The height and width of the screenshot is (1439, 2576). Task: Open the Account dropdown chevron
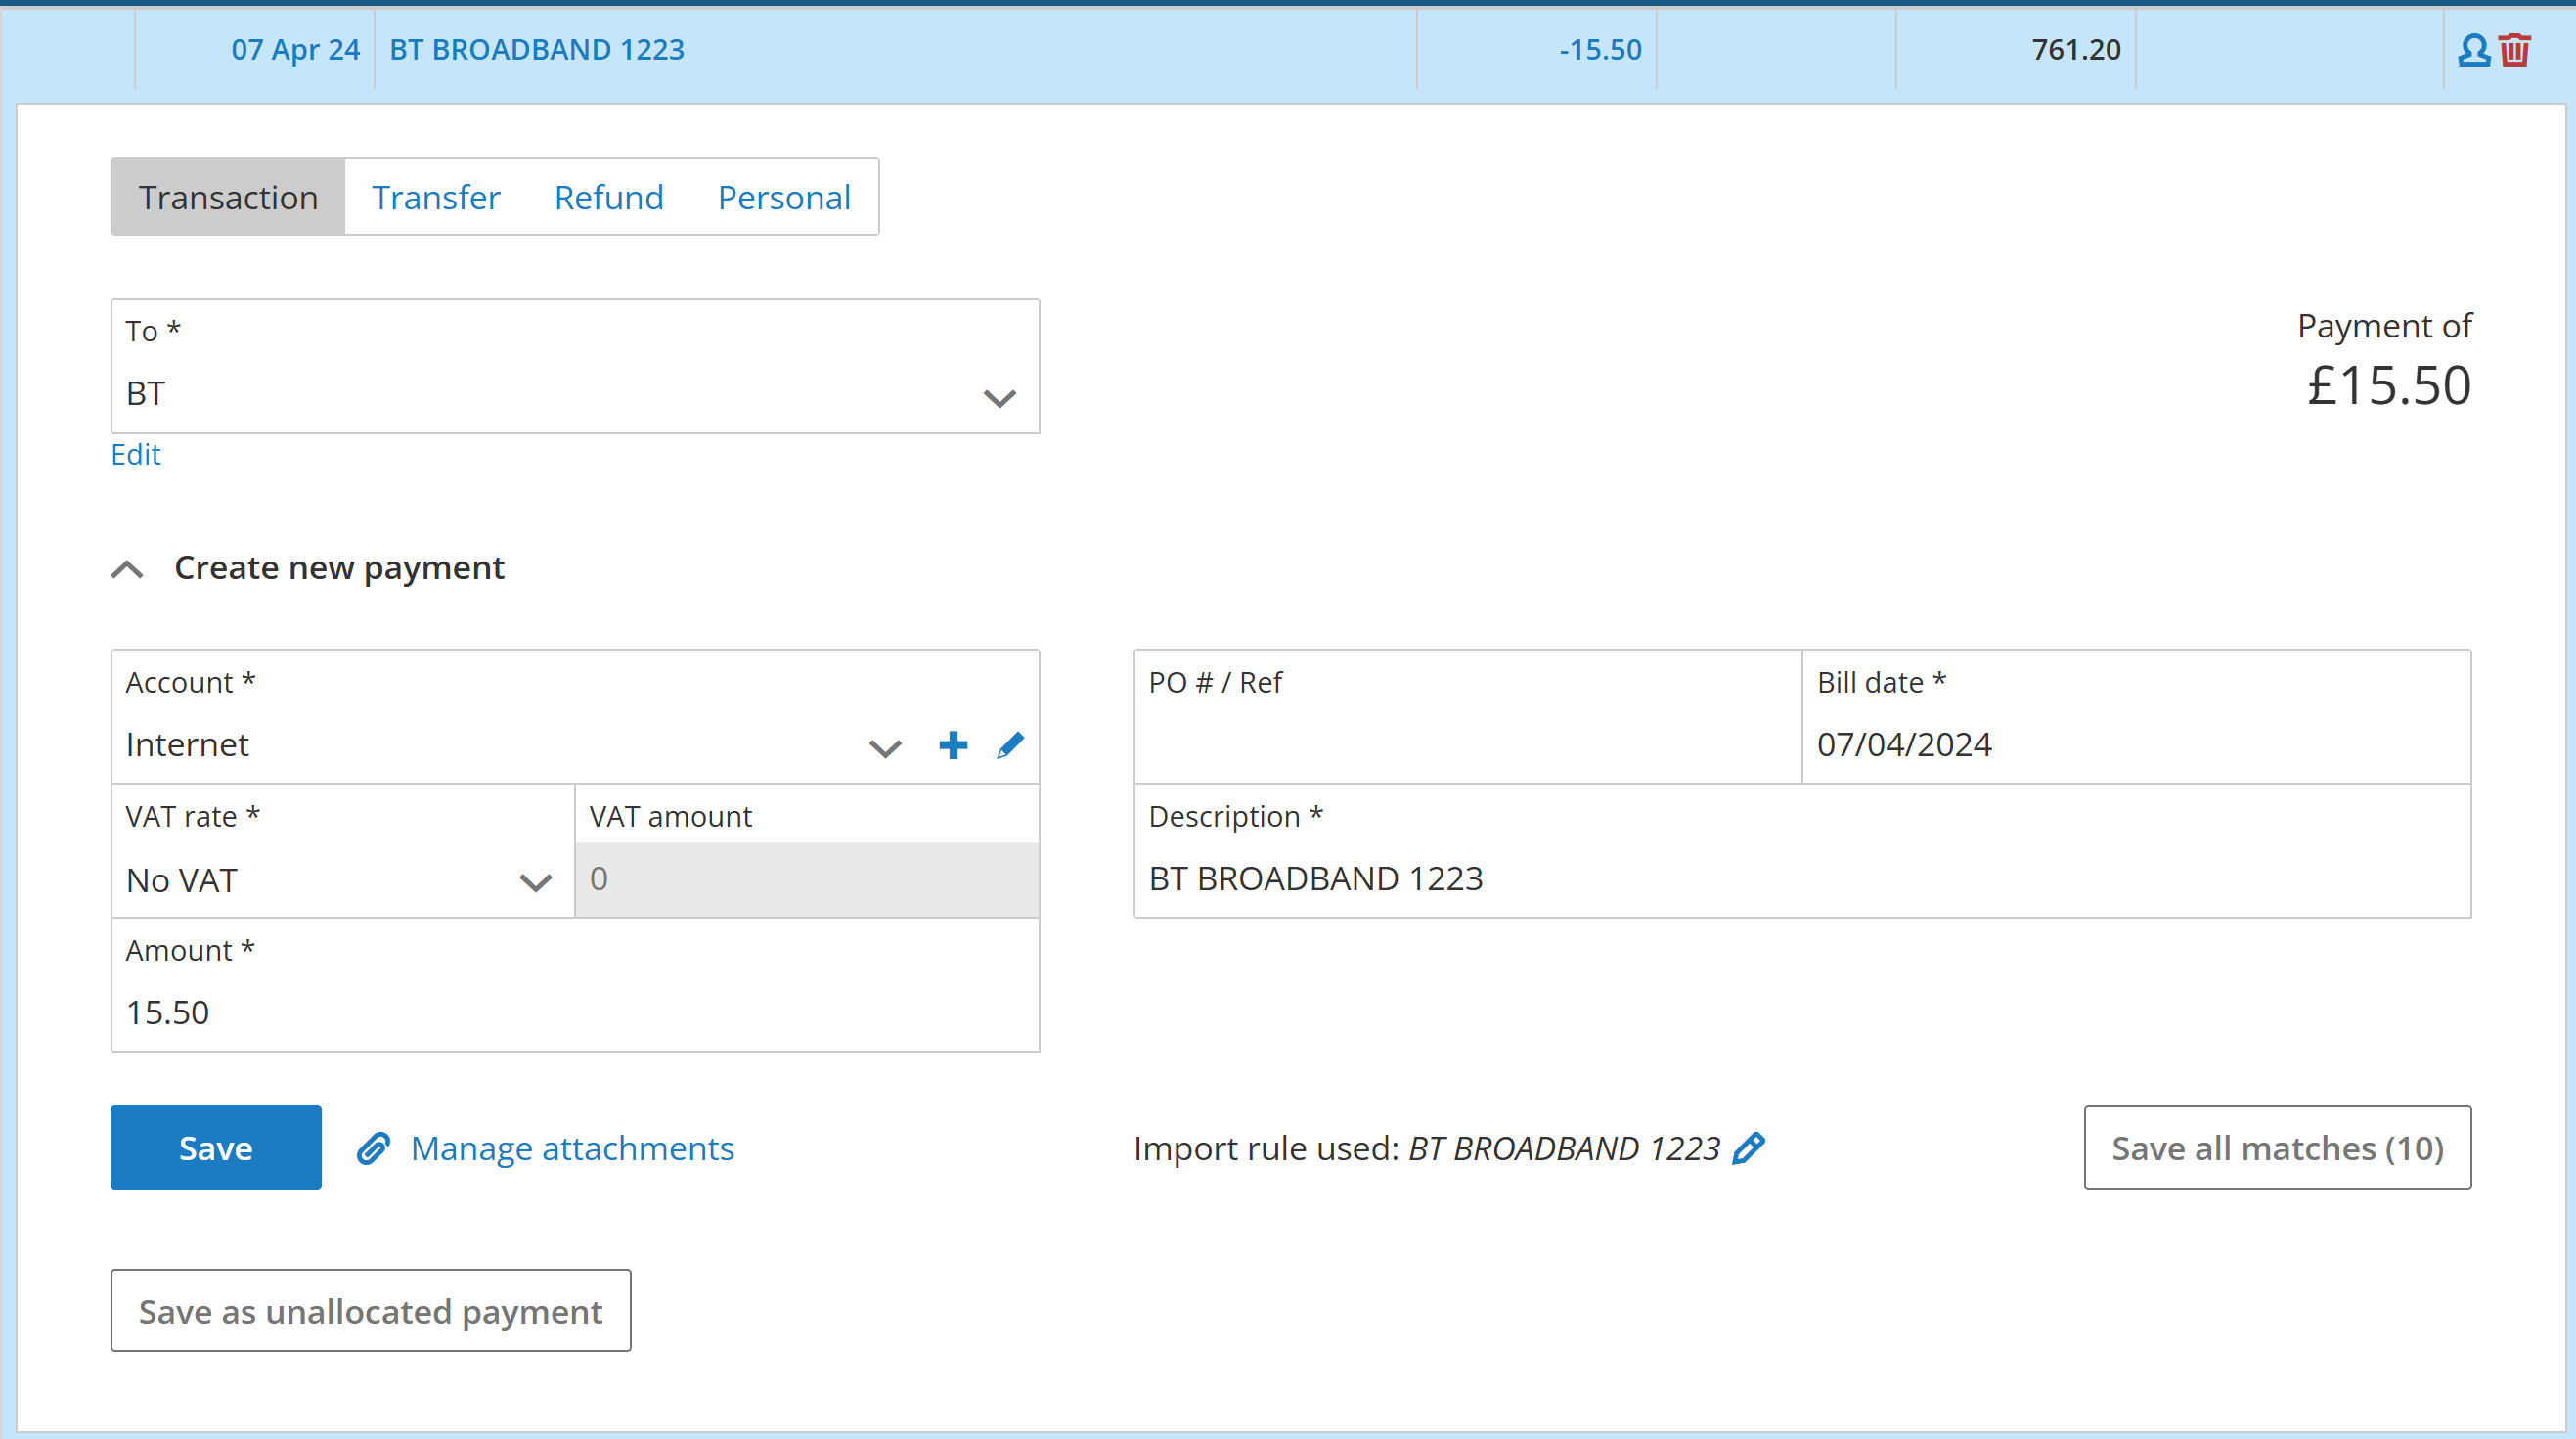885,747
